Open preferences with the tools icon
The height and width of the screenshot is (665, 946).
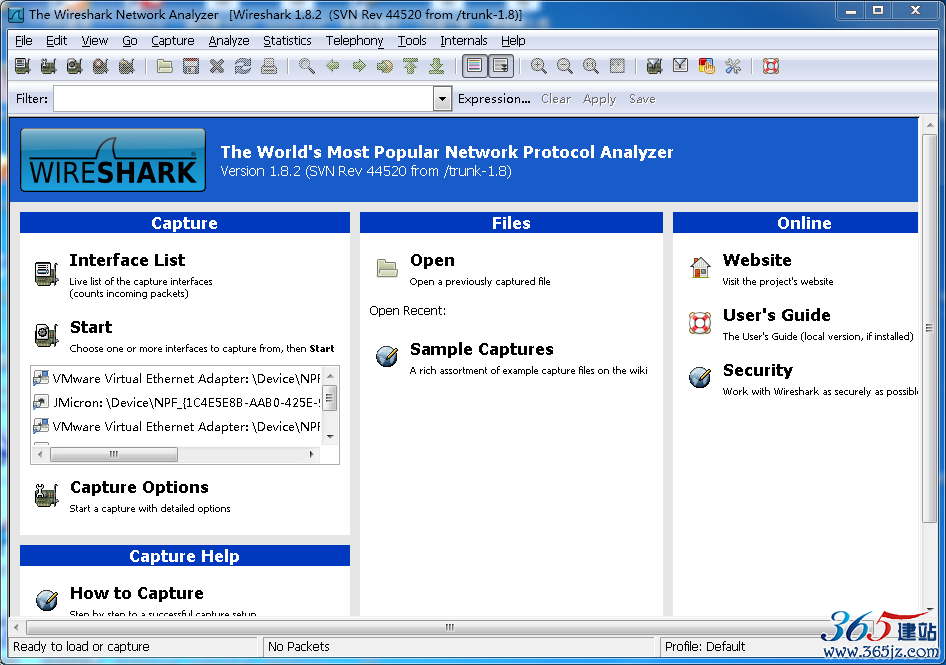pos(732,66)
